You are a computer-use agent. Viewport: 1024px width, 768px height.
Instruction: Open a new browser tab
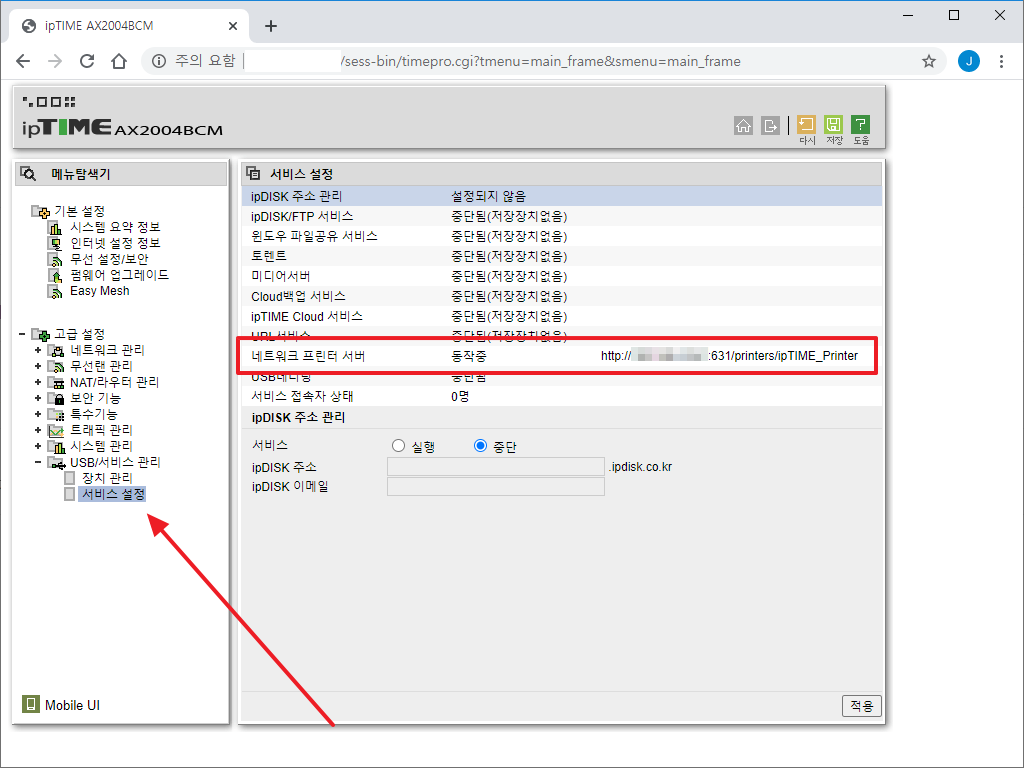271,26
